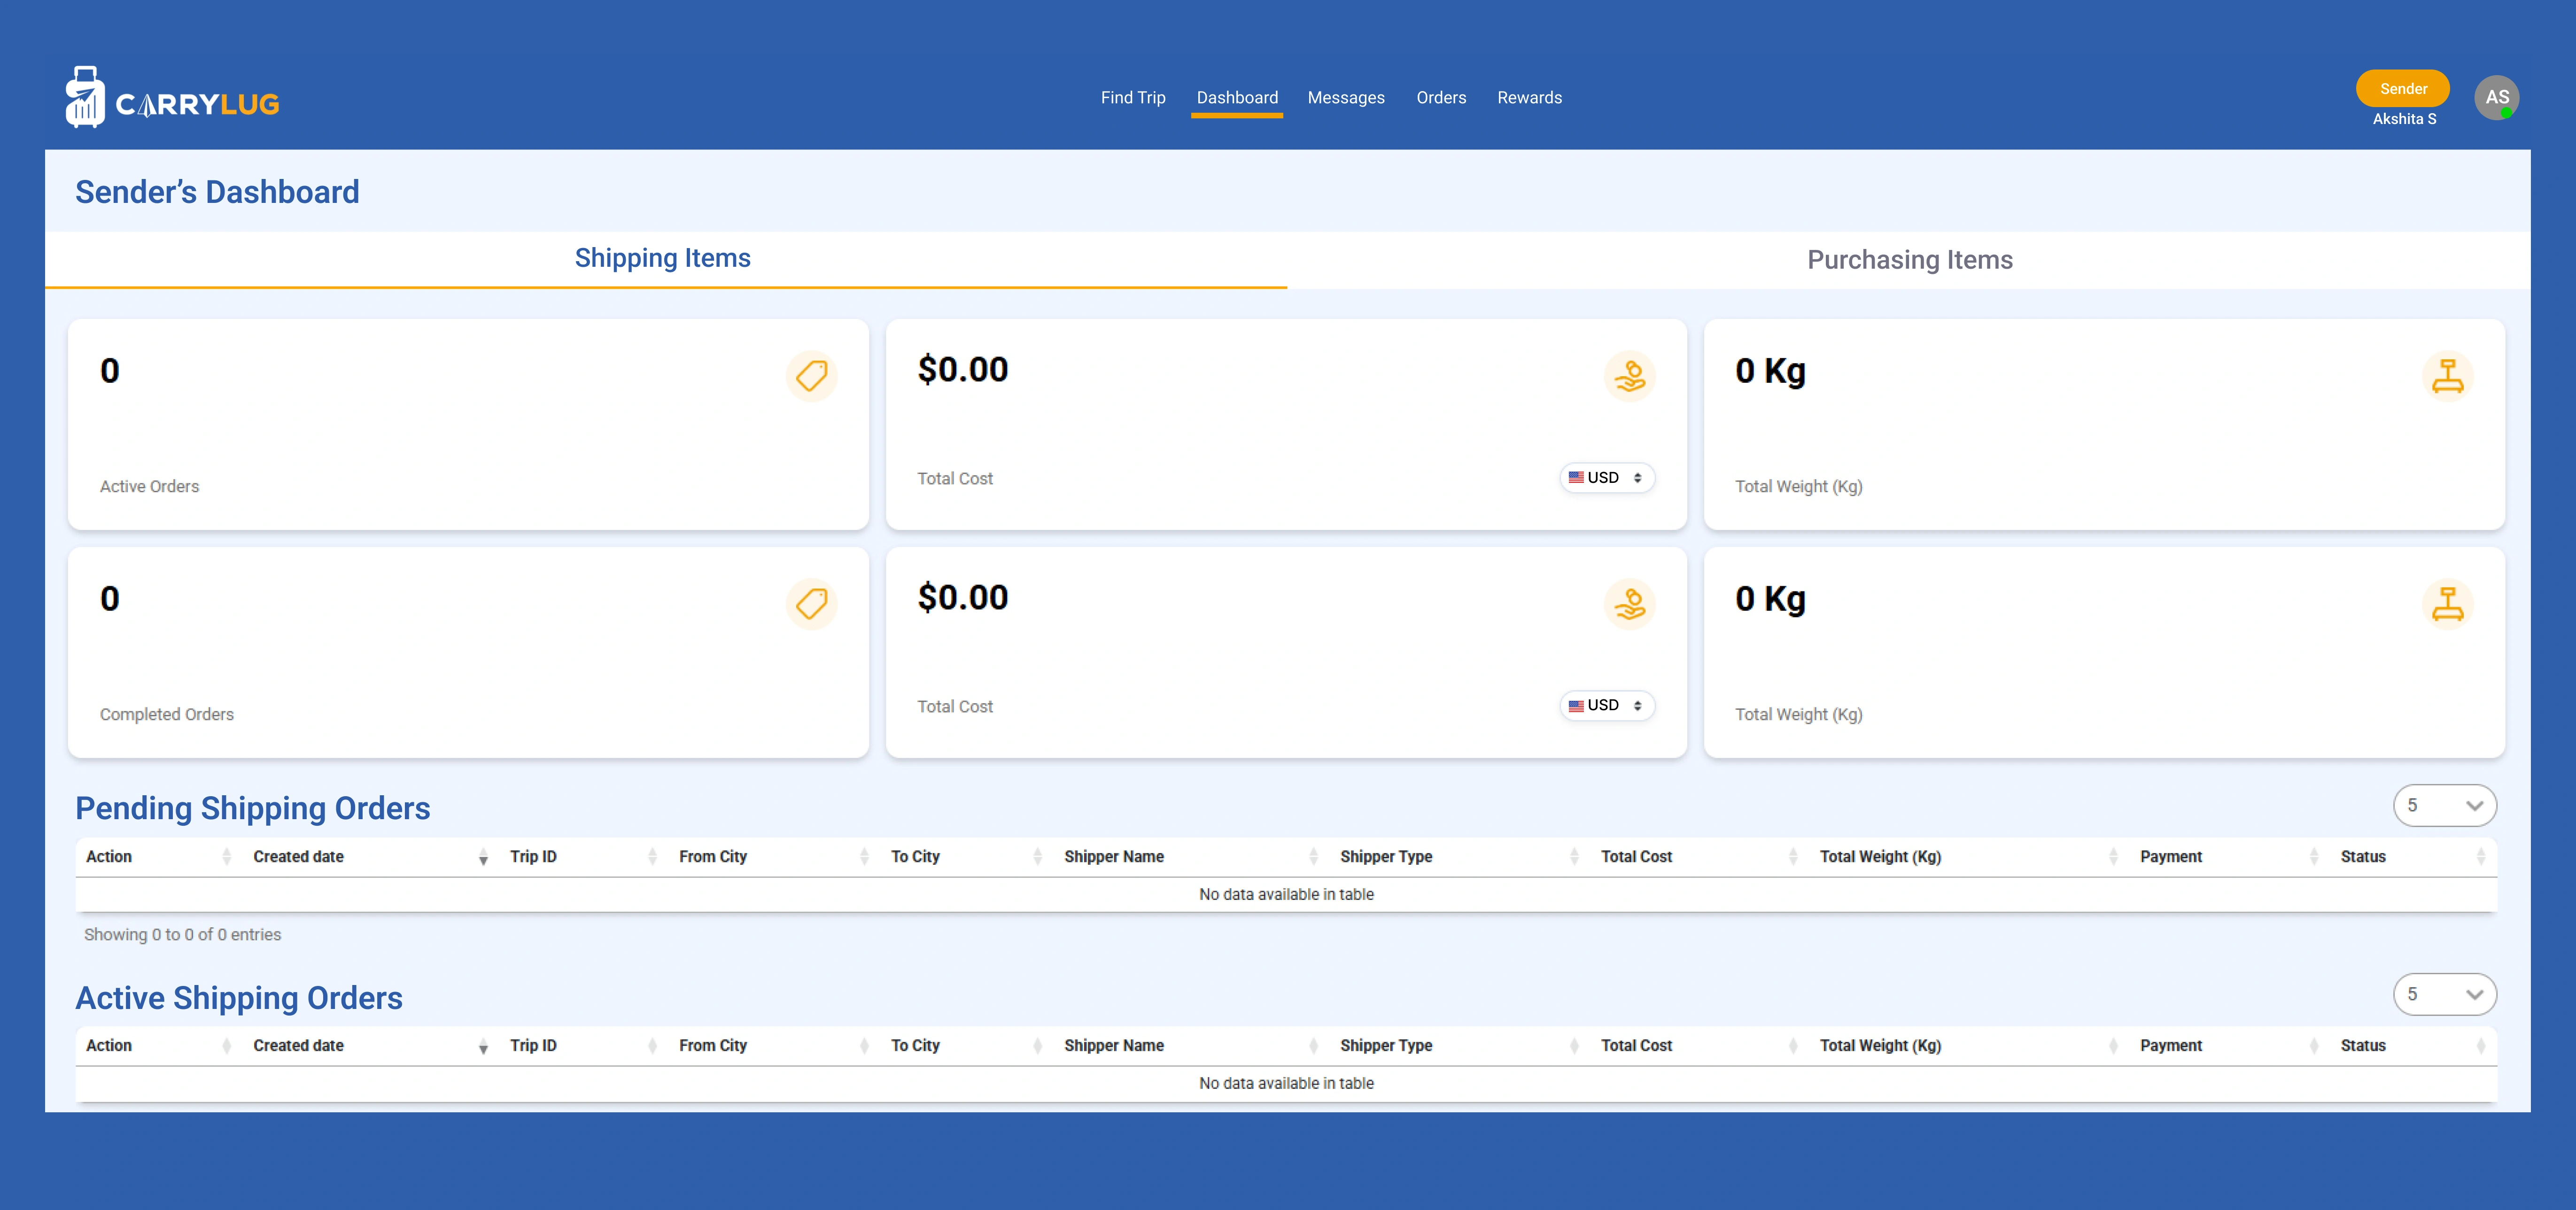Click the CarryLug logo
This screenshot has width=2576, height=1210.
[172, 98]
